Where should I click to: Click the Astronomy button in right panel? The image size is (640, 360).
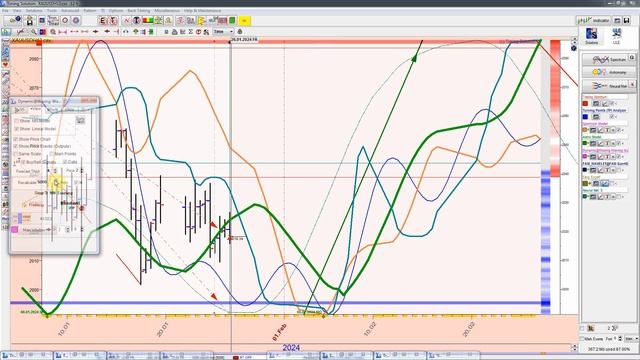(609, 72)
